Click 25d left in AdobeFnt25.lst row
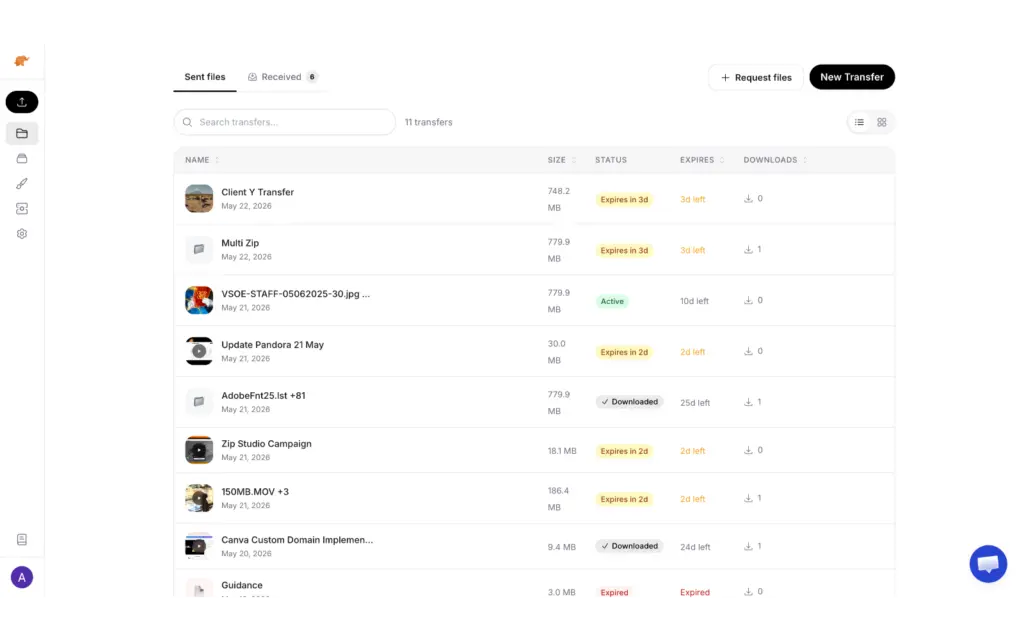Image resolution: width=1024 pixels, height=640 pixels. (x=695, y=403)
